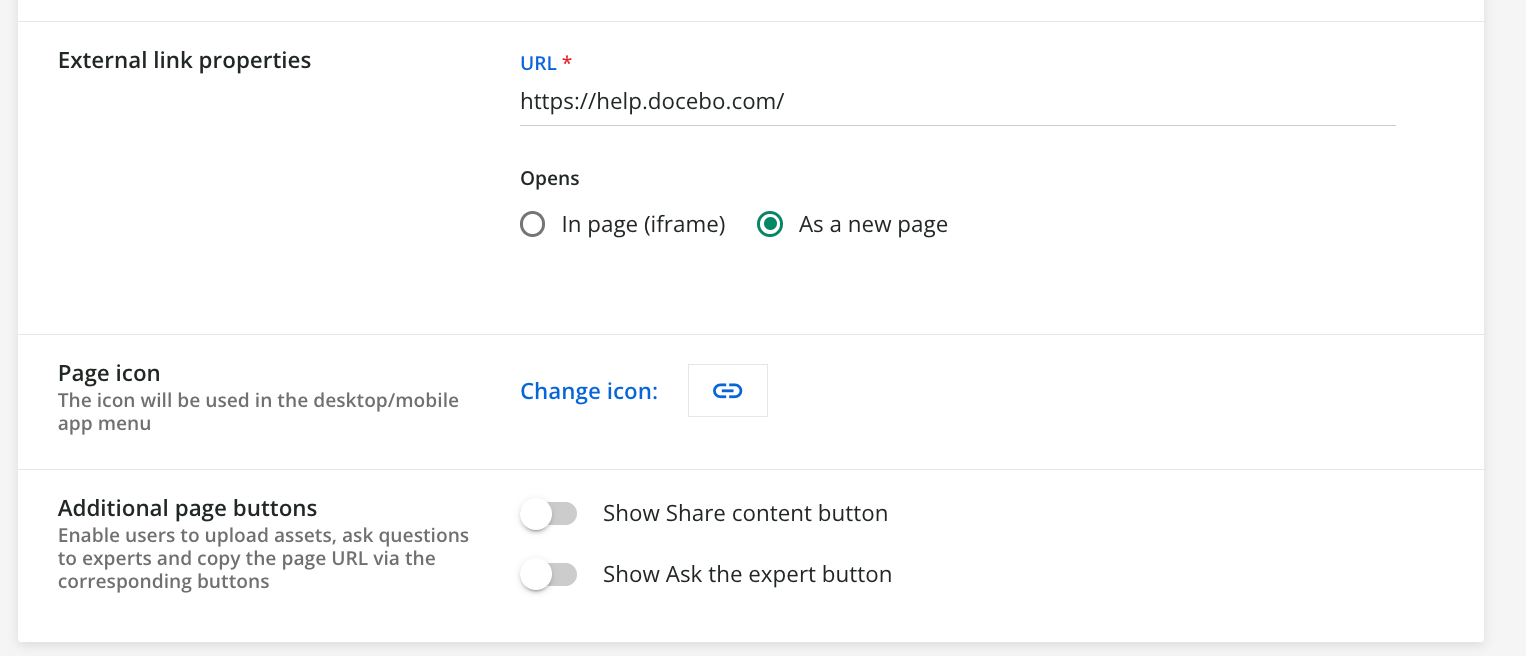
Task: Click the "Change icon:" link
Action: [589, 391]
